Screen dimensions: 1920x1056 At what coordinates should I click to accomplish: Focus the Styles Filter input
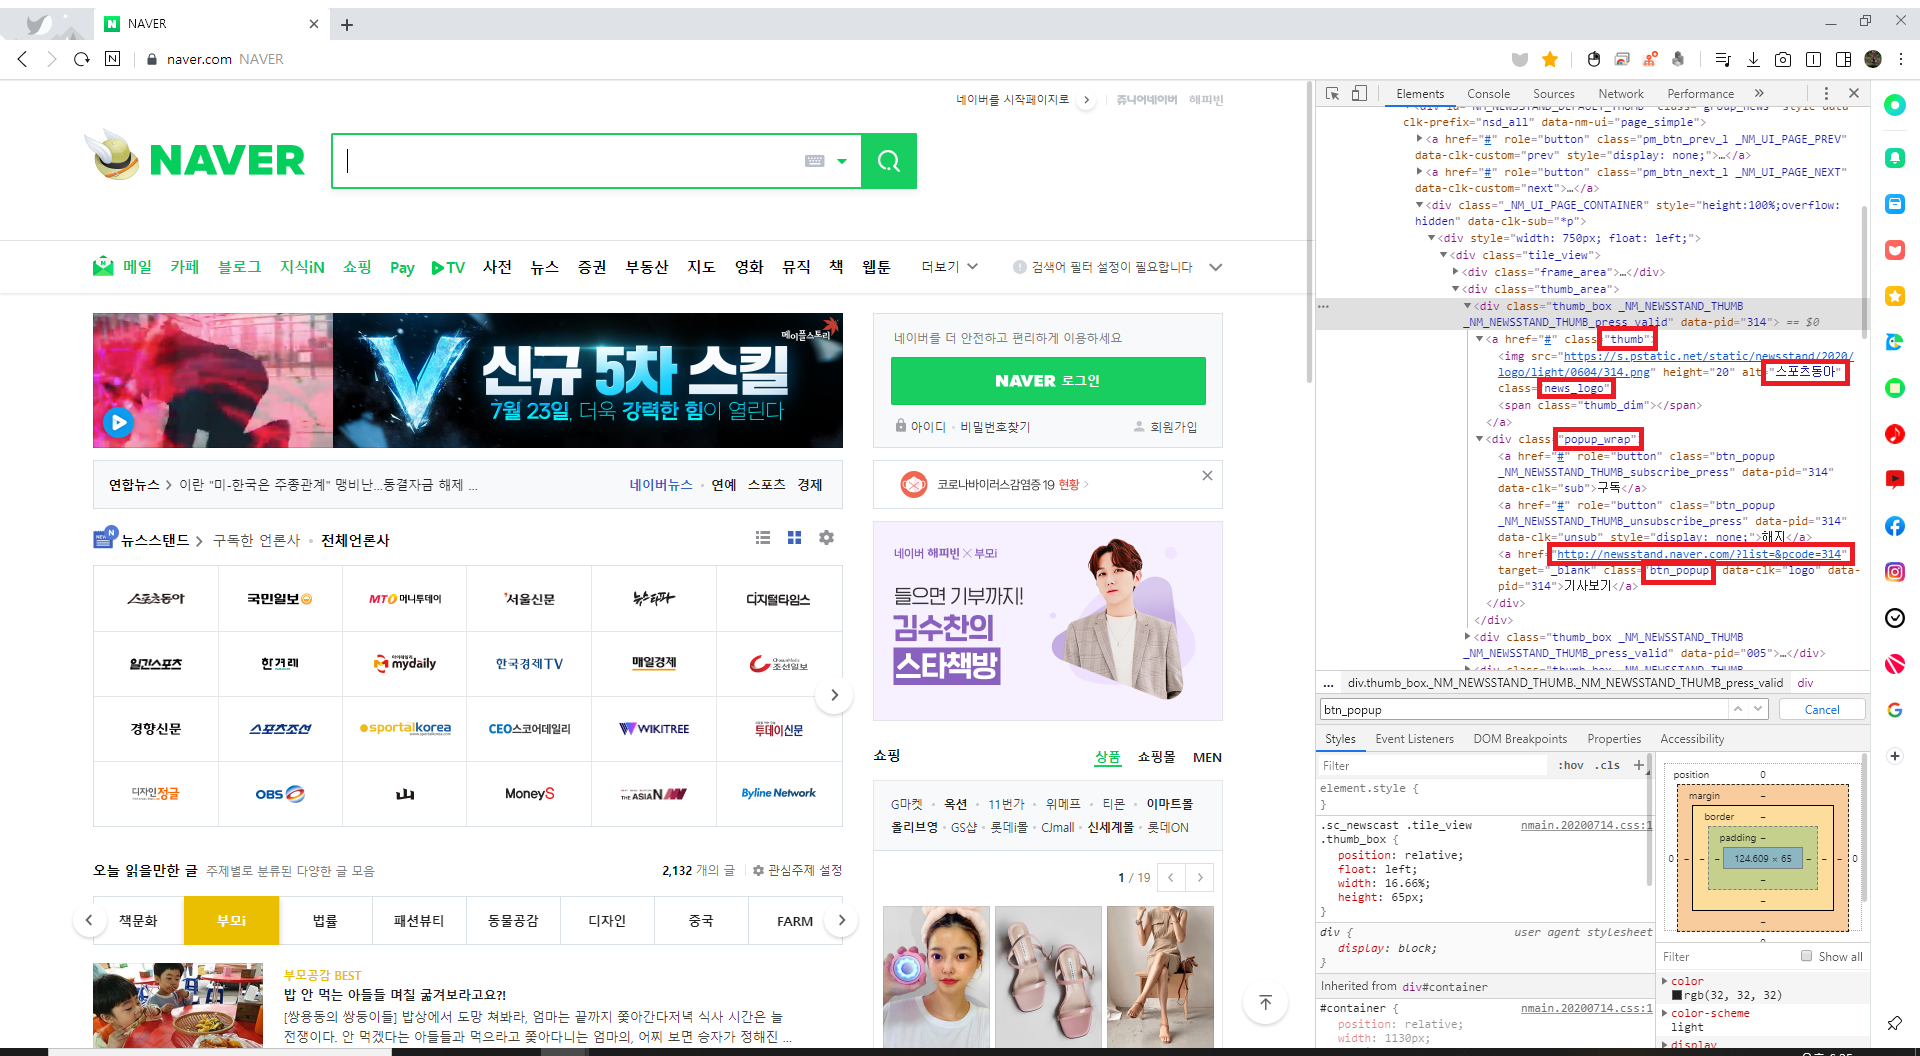(1432, 765)
